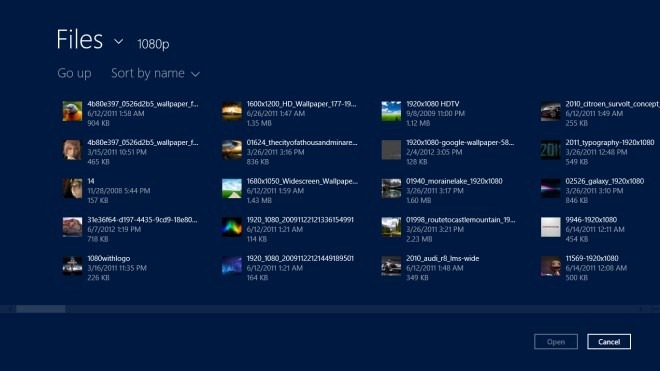
Task: Click the right scroll arrow of scrollbar
Action: point(641,309)
